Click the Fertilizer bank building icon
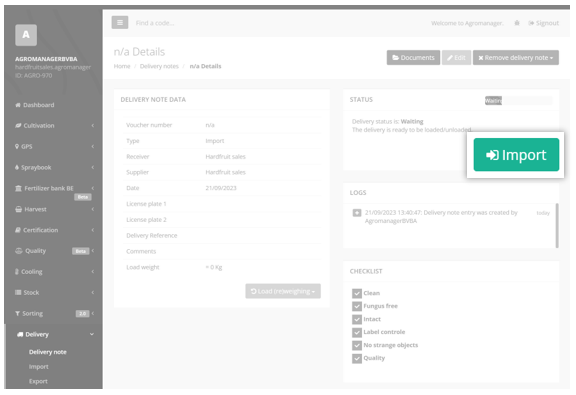Screen dimensions: 576x395 18,188
